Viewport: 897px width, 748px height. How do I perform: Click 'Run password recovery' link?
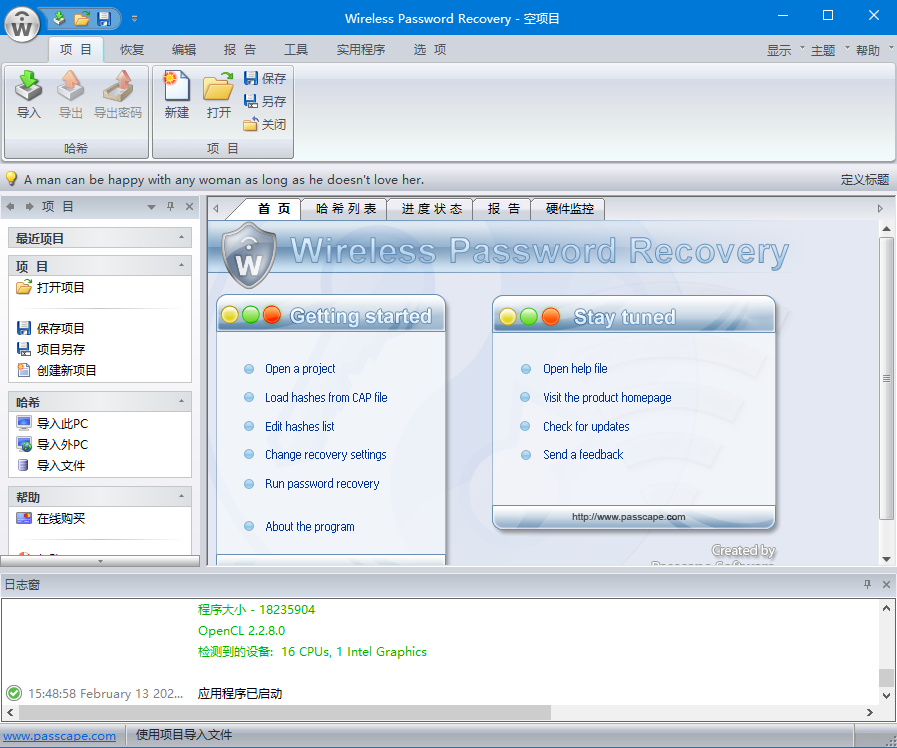[322, 484]
